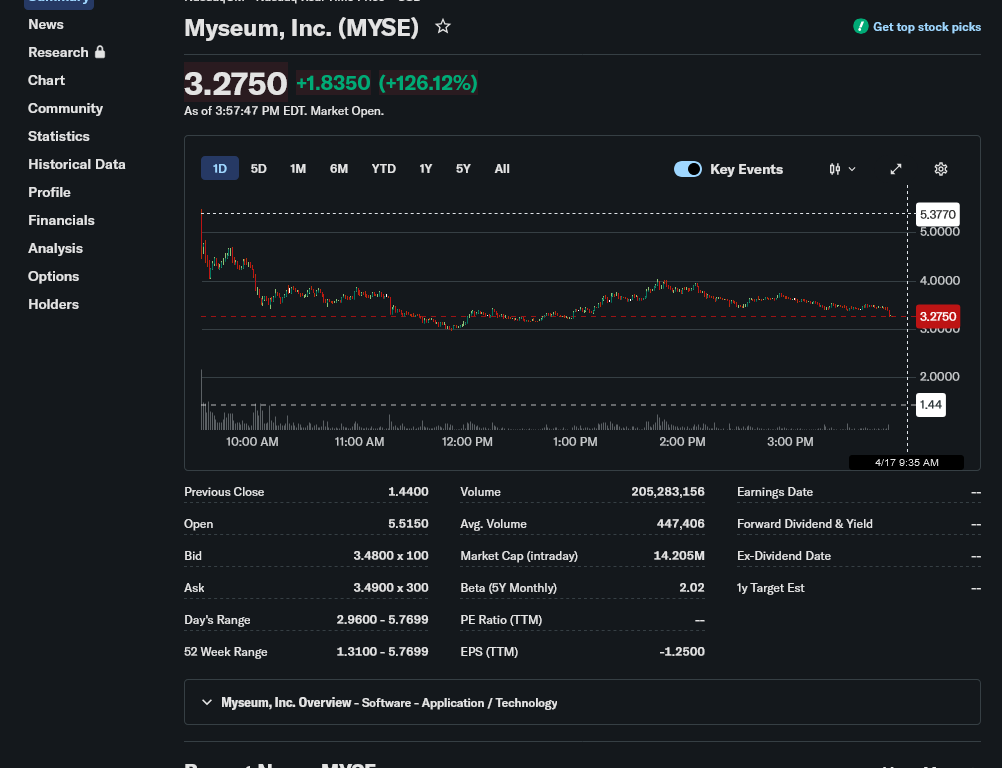This screenshot has width=1002, height=768.
Task: Go to the Analysis page
Action: click(x=56, y=249)
